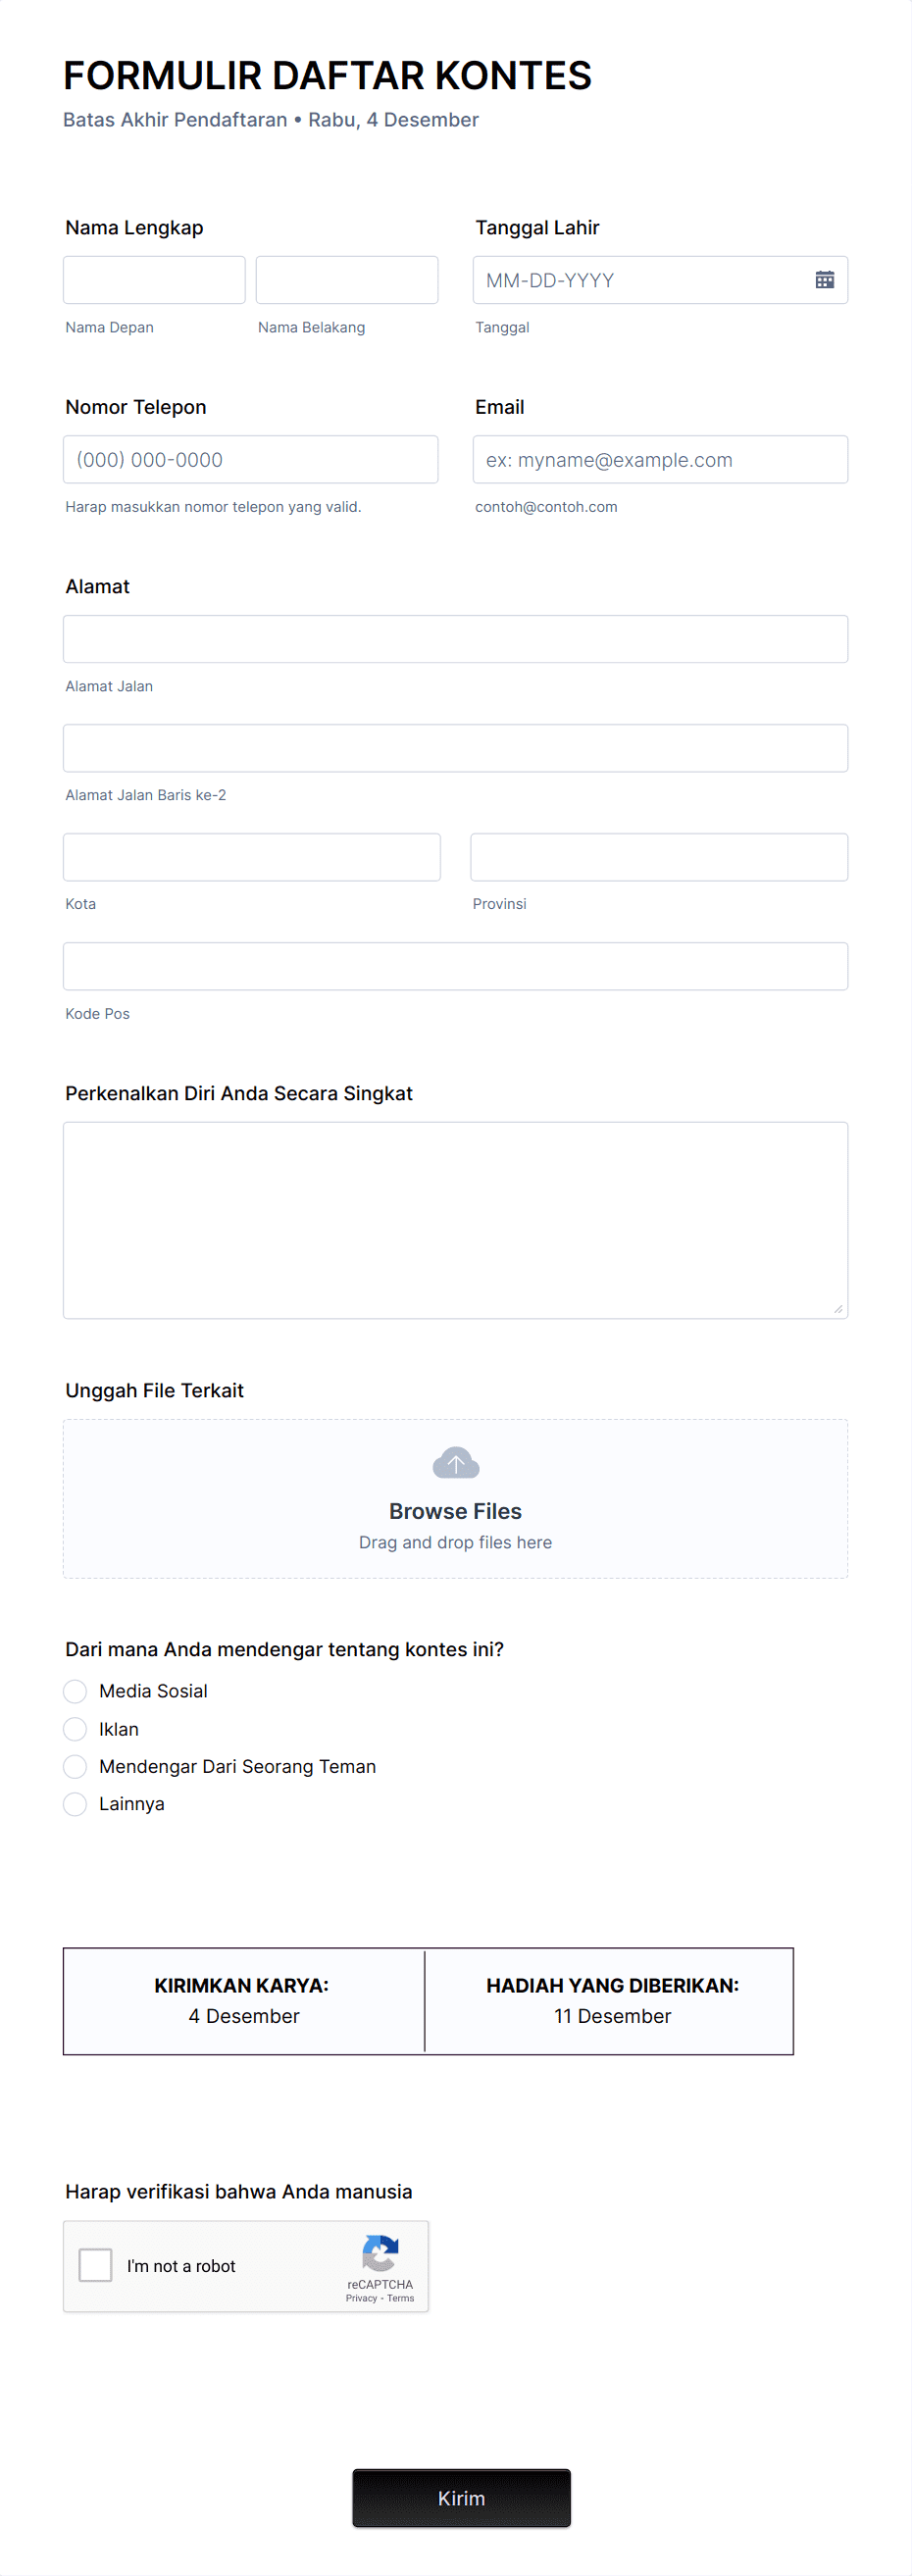The height and width of the screenshot is (2576, 912).
Task: Click Browse Files to upload
Action: point(455,1511)
